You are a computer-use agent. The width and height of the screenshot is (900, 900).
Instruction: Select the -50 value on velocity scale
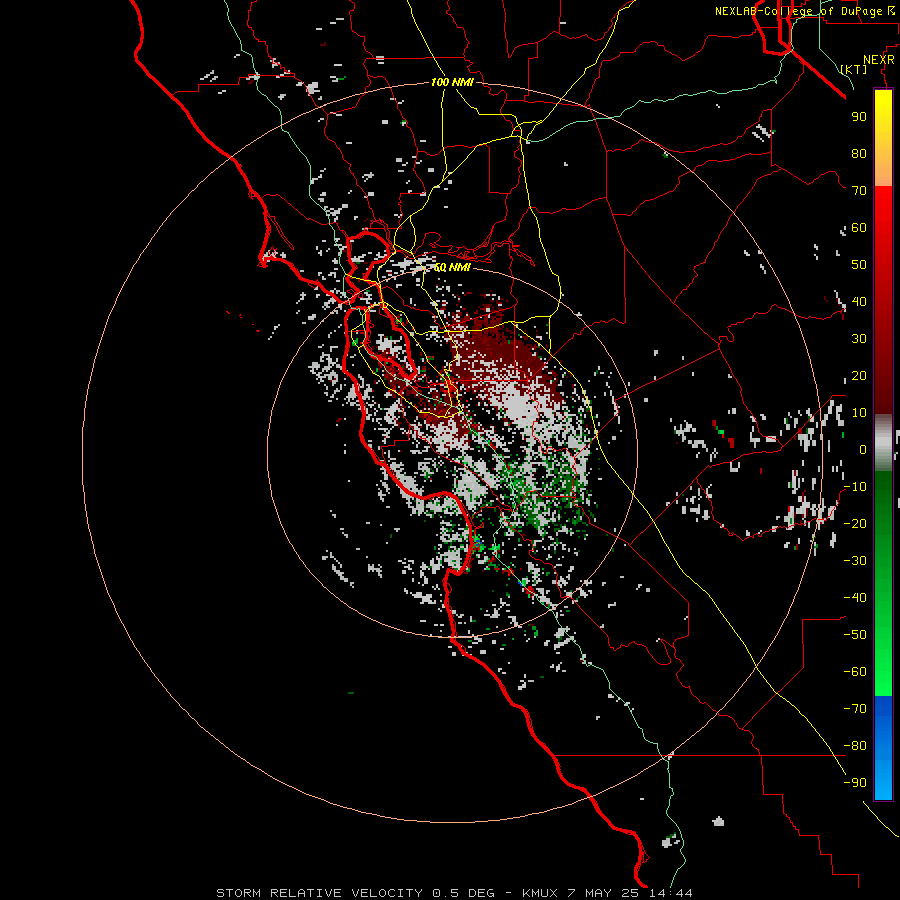(855, 634)
